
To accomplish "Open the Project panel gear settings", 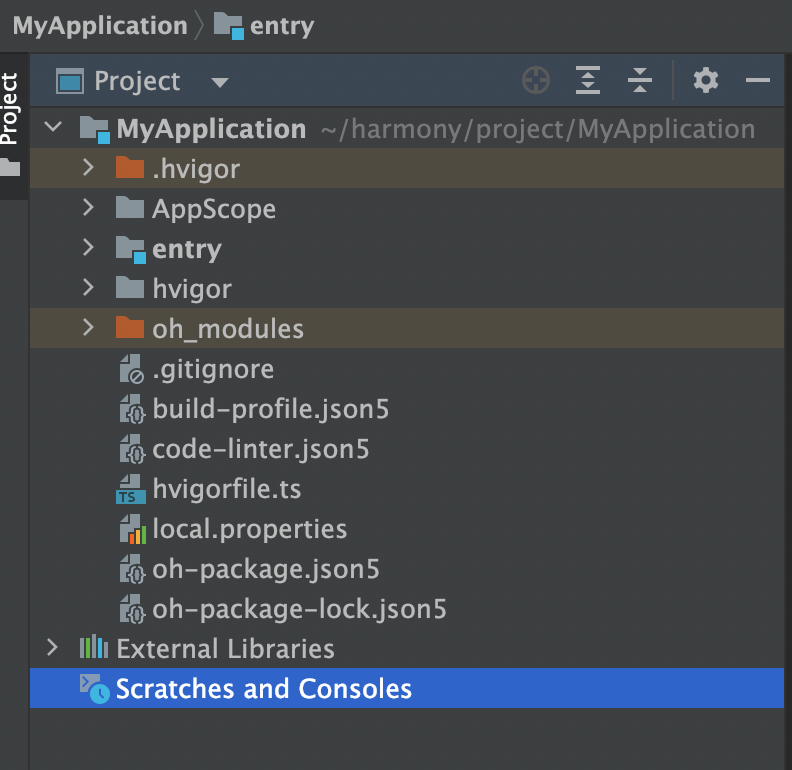I will click(706, 80).
